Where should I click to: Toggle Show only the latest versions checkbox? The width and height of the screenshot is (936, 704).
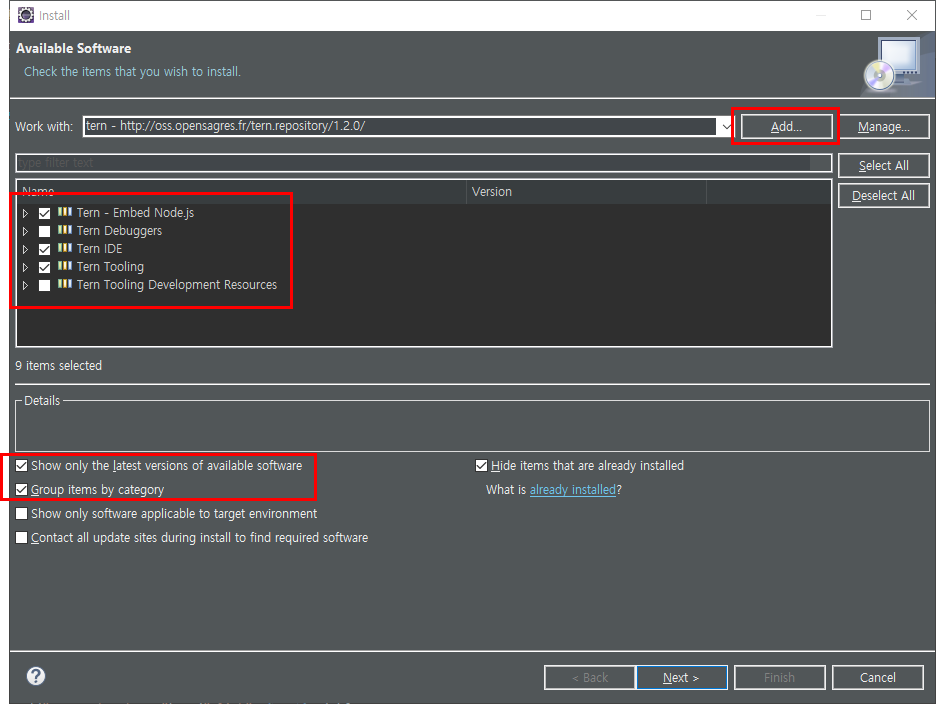pos(21,466)
